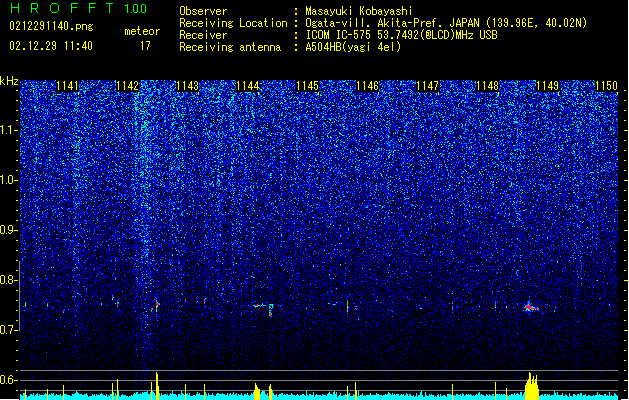Click the timestamp 02.12.29 11:40

(x=51, y=46)
